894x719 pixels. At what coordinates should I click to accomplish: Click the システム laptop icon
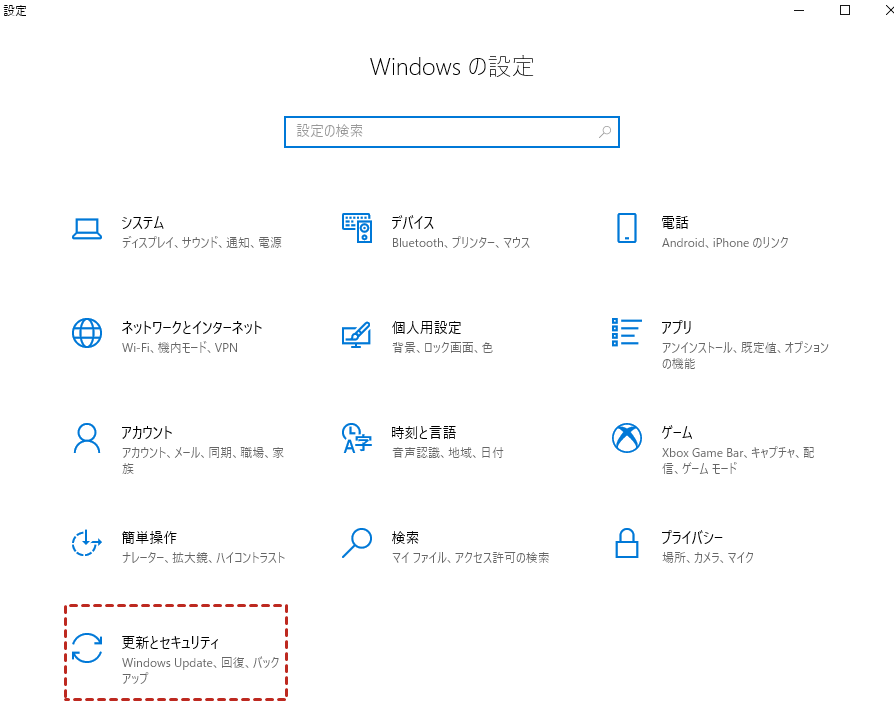pos(87,229)
